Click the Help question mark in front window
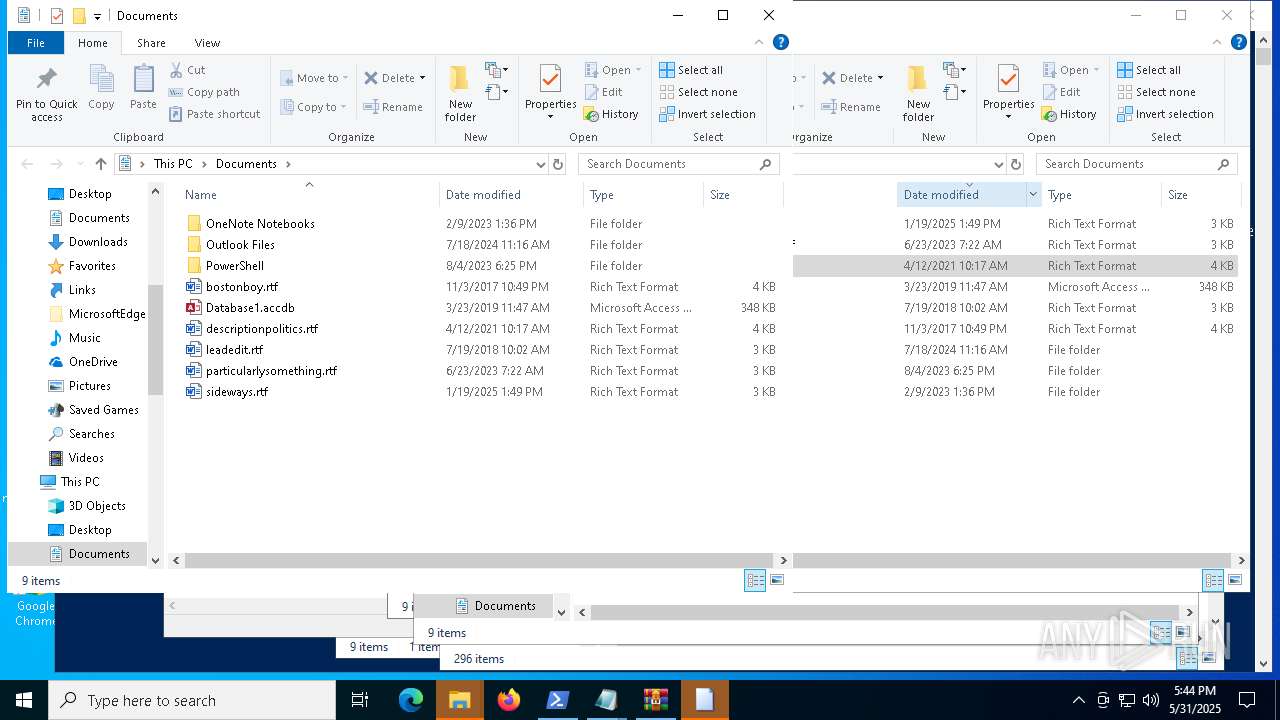 781,42
